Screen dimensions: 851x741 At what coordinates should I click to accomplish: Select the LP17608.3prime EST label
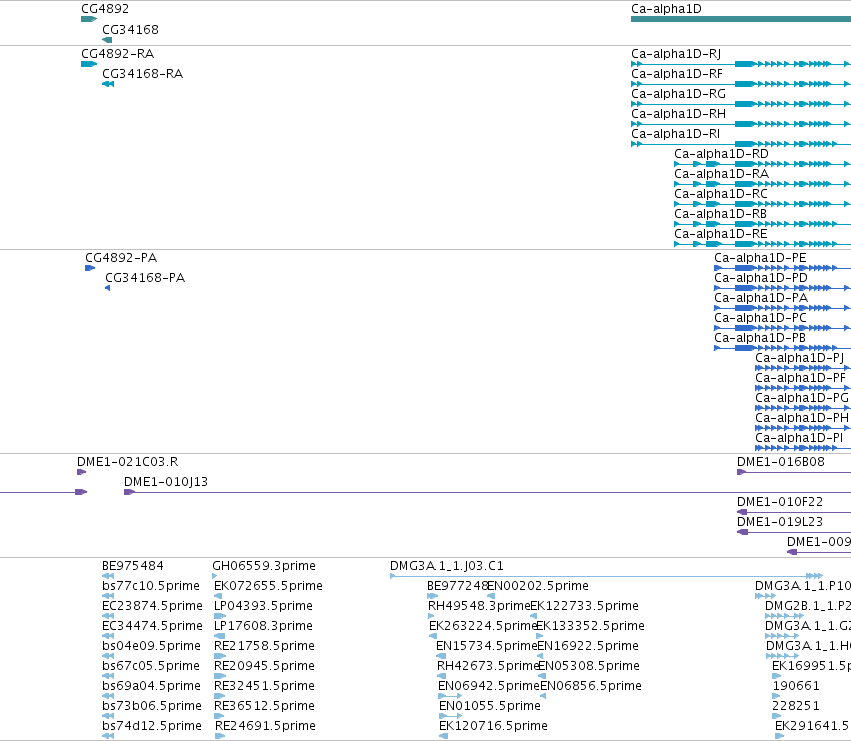(x=263, y=626)
